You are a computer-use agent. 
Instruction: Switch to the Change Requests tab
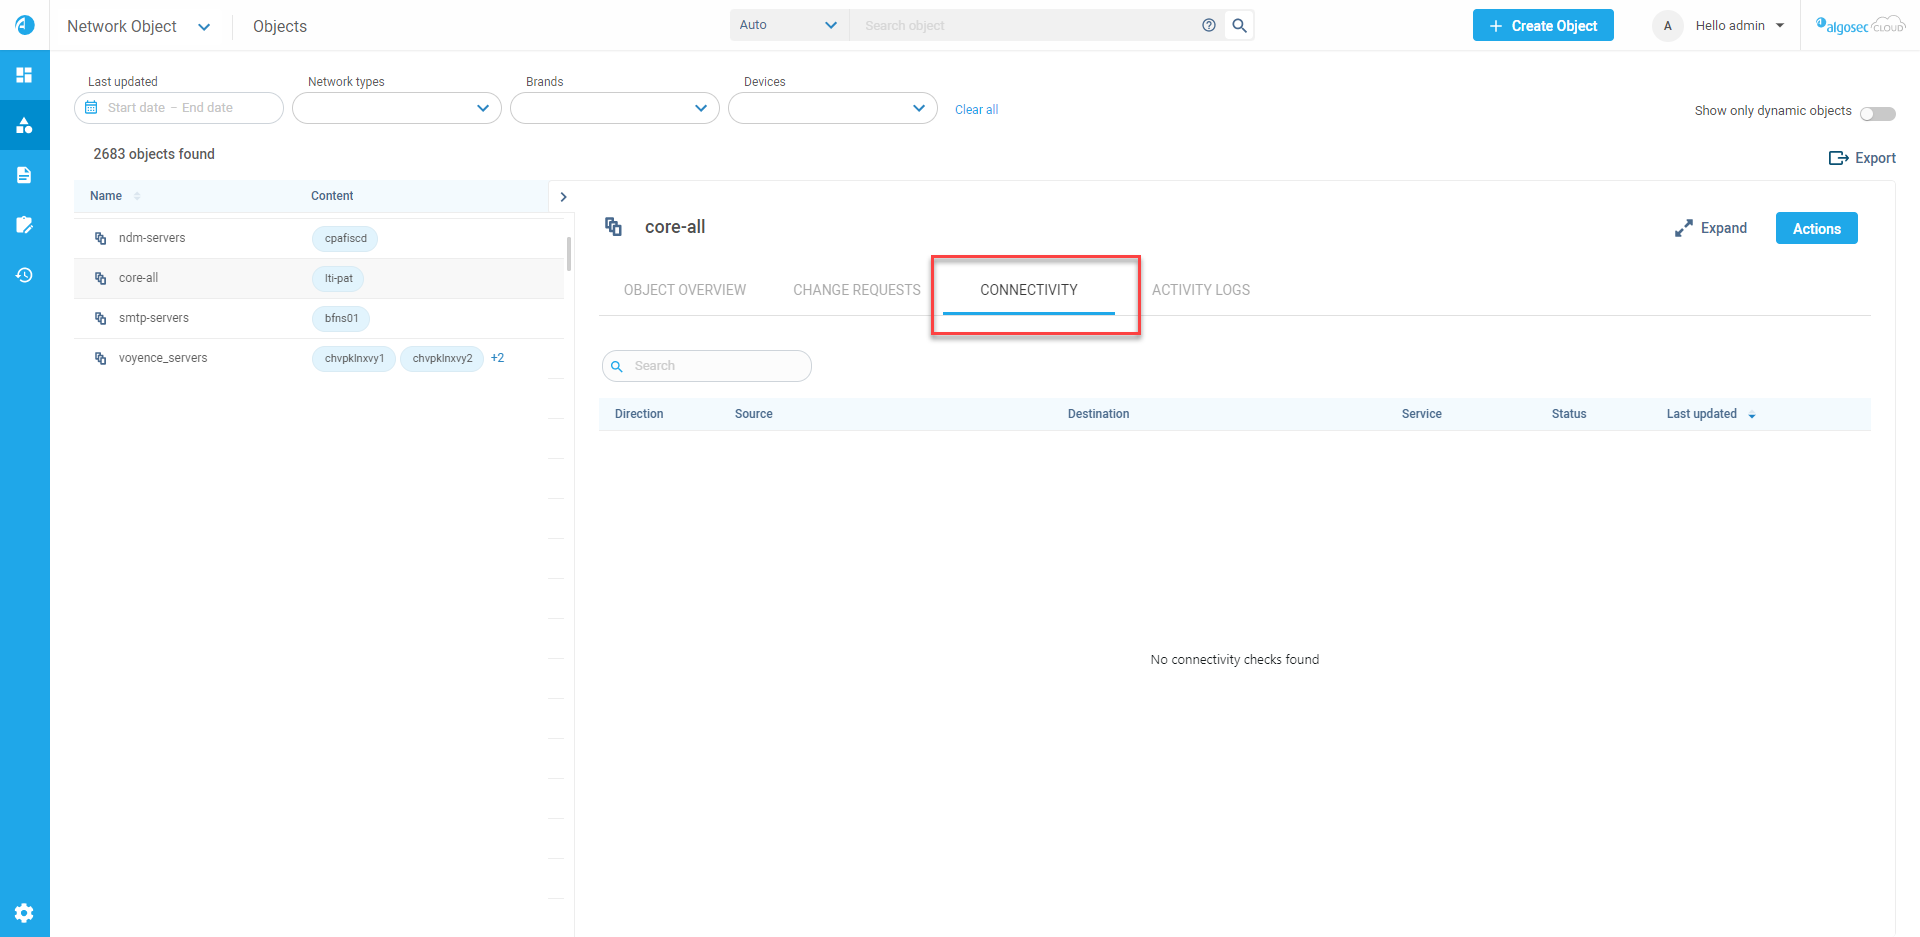pyautogui.click(x=856, y=290)
